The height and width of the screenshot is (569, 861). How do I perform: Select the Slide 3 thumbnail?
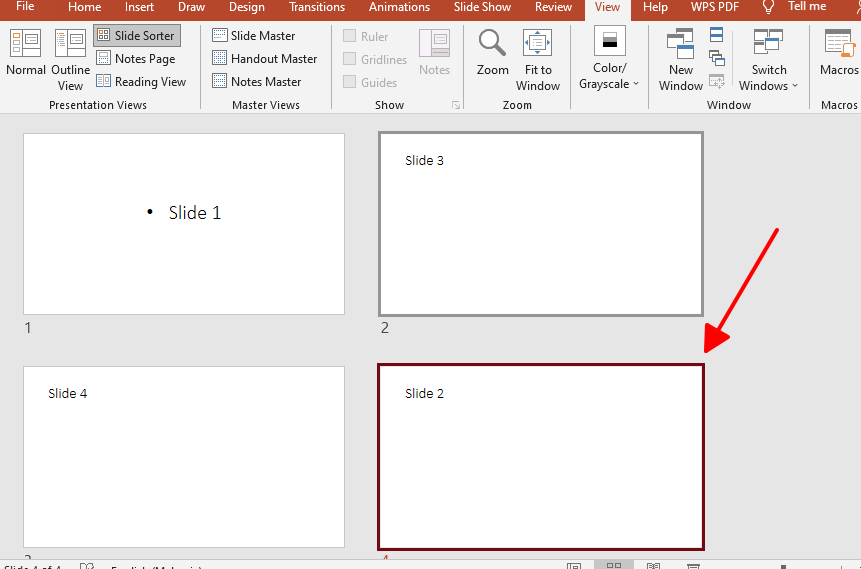[x=540, y=224]
